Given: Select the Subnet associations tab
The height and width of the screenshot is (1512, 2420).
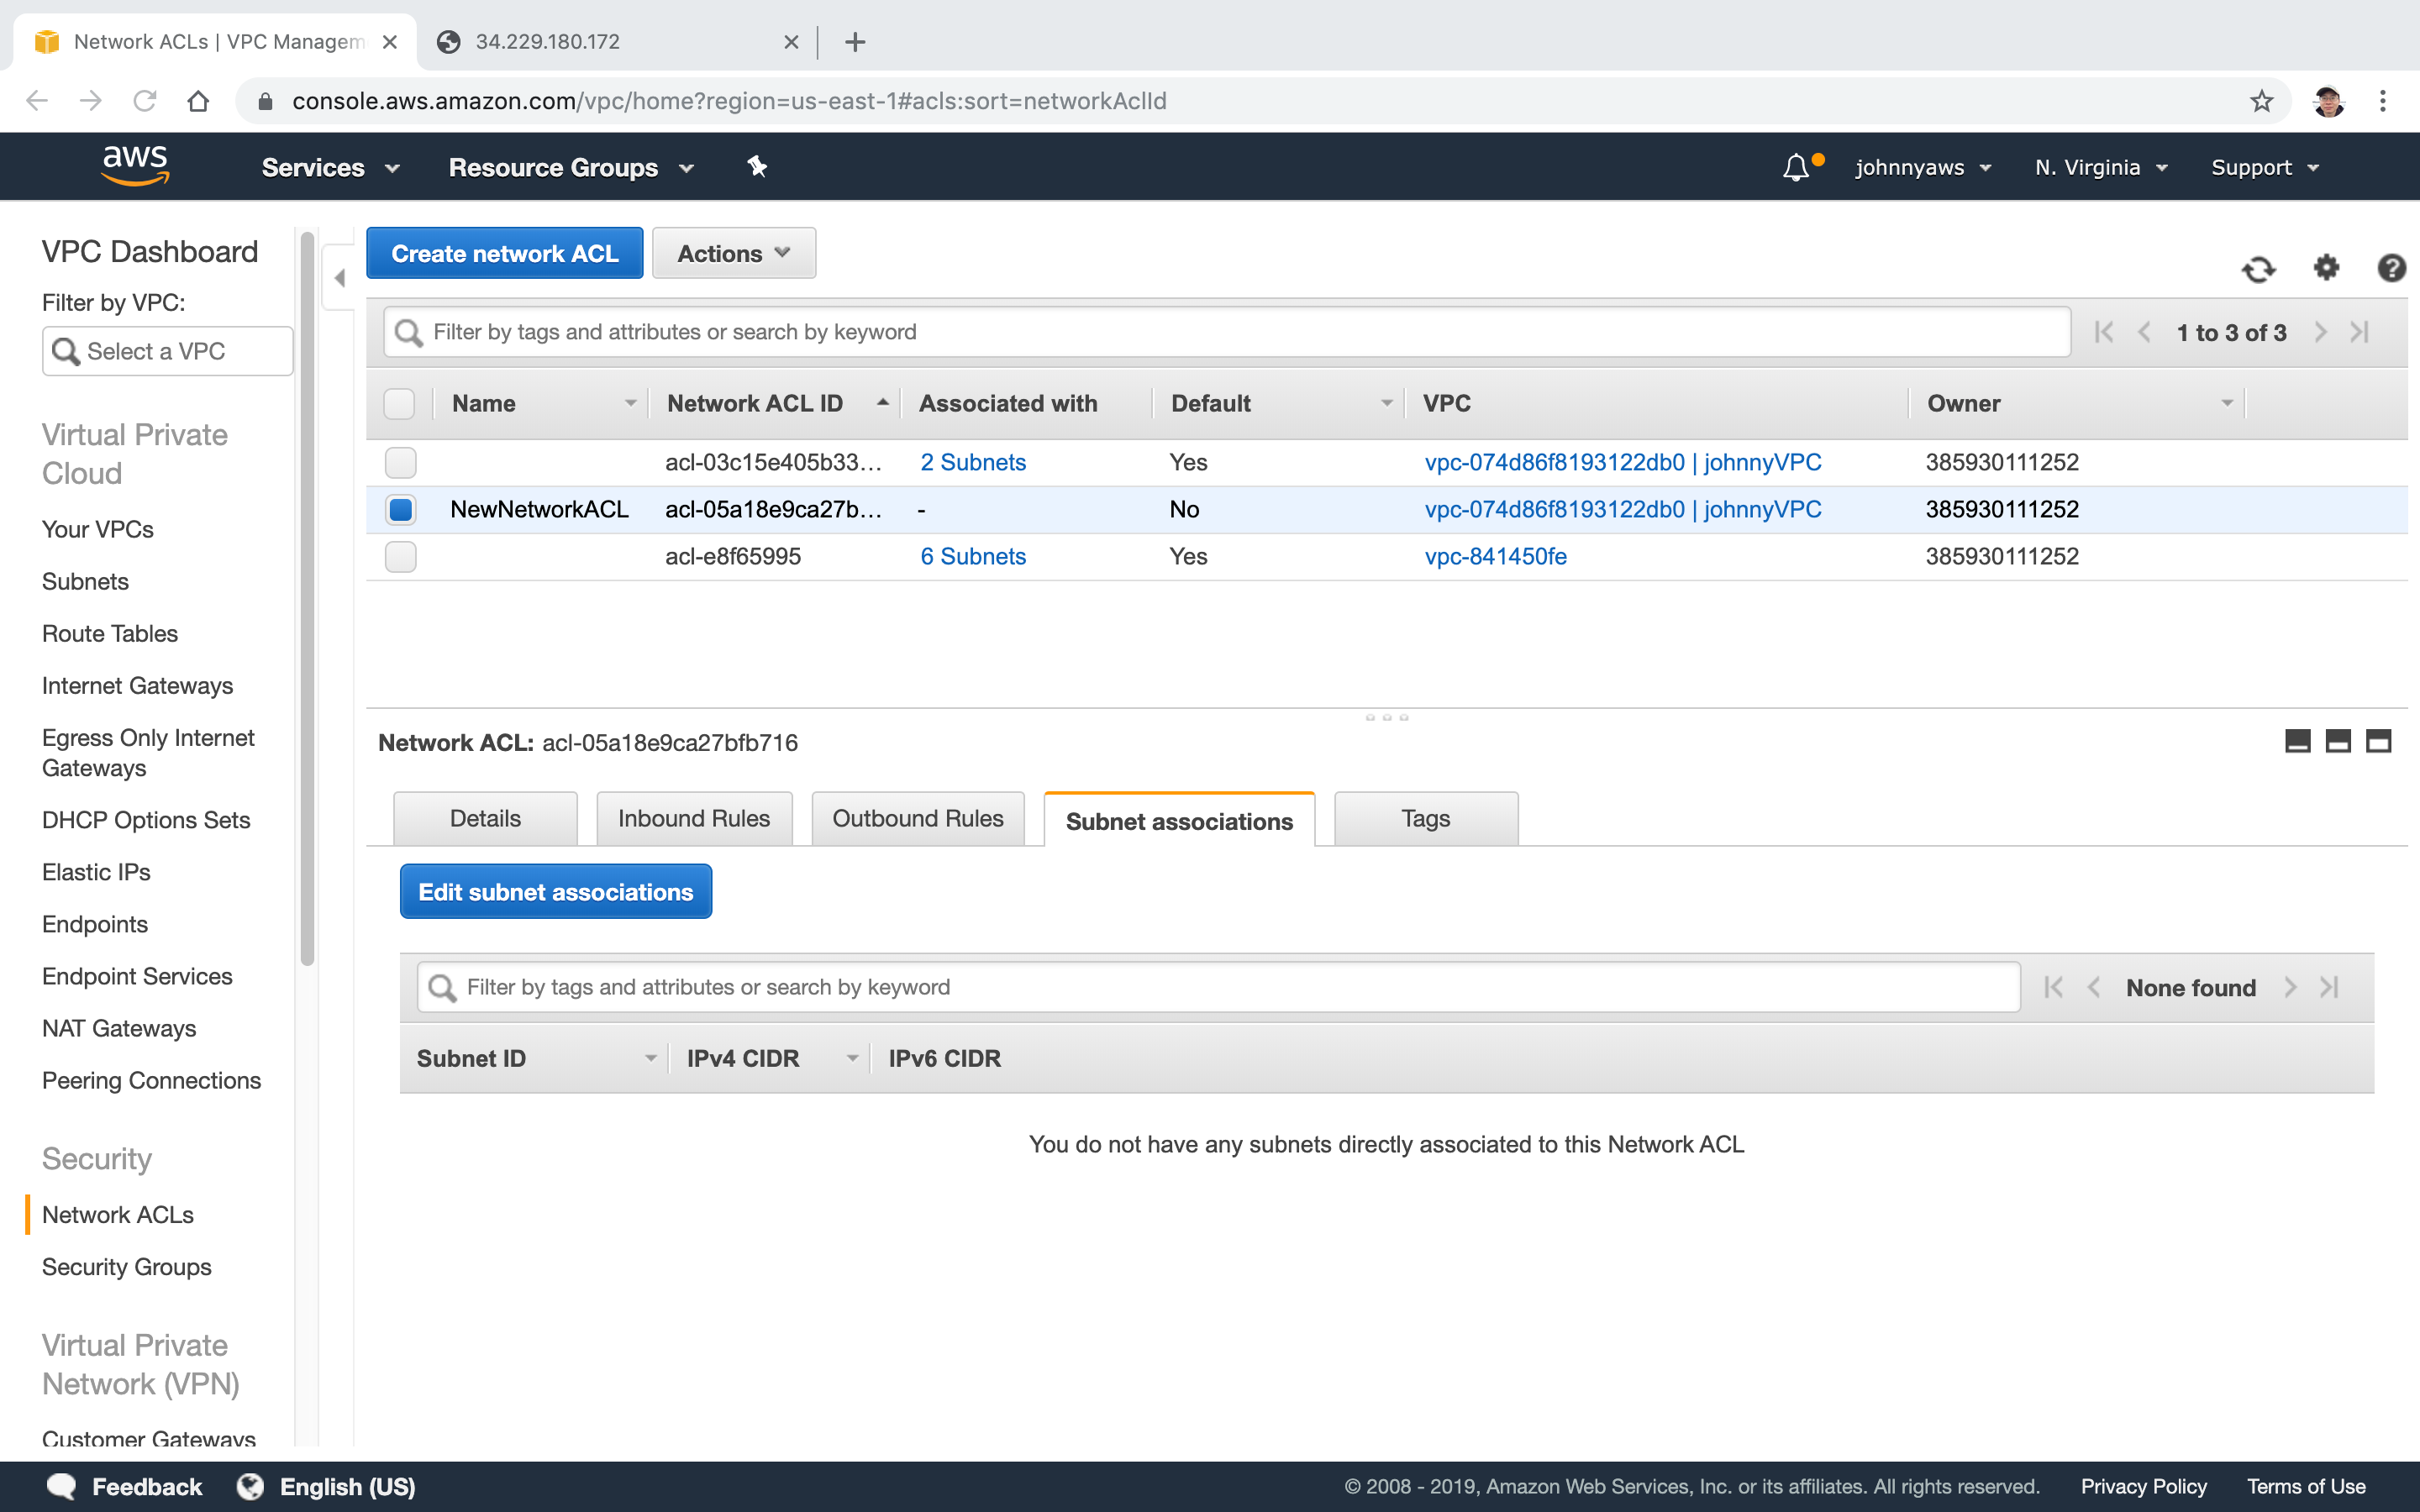Looking at the screenshot, I should click(1179, 821).
